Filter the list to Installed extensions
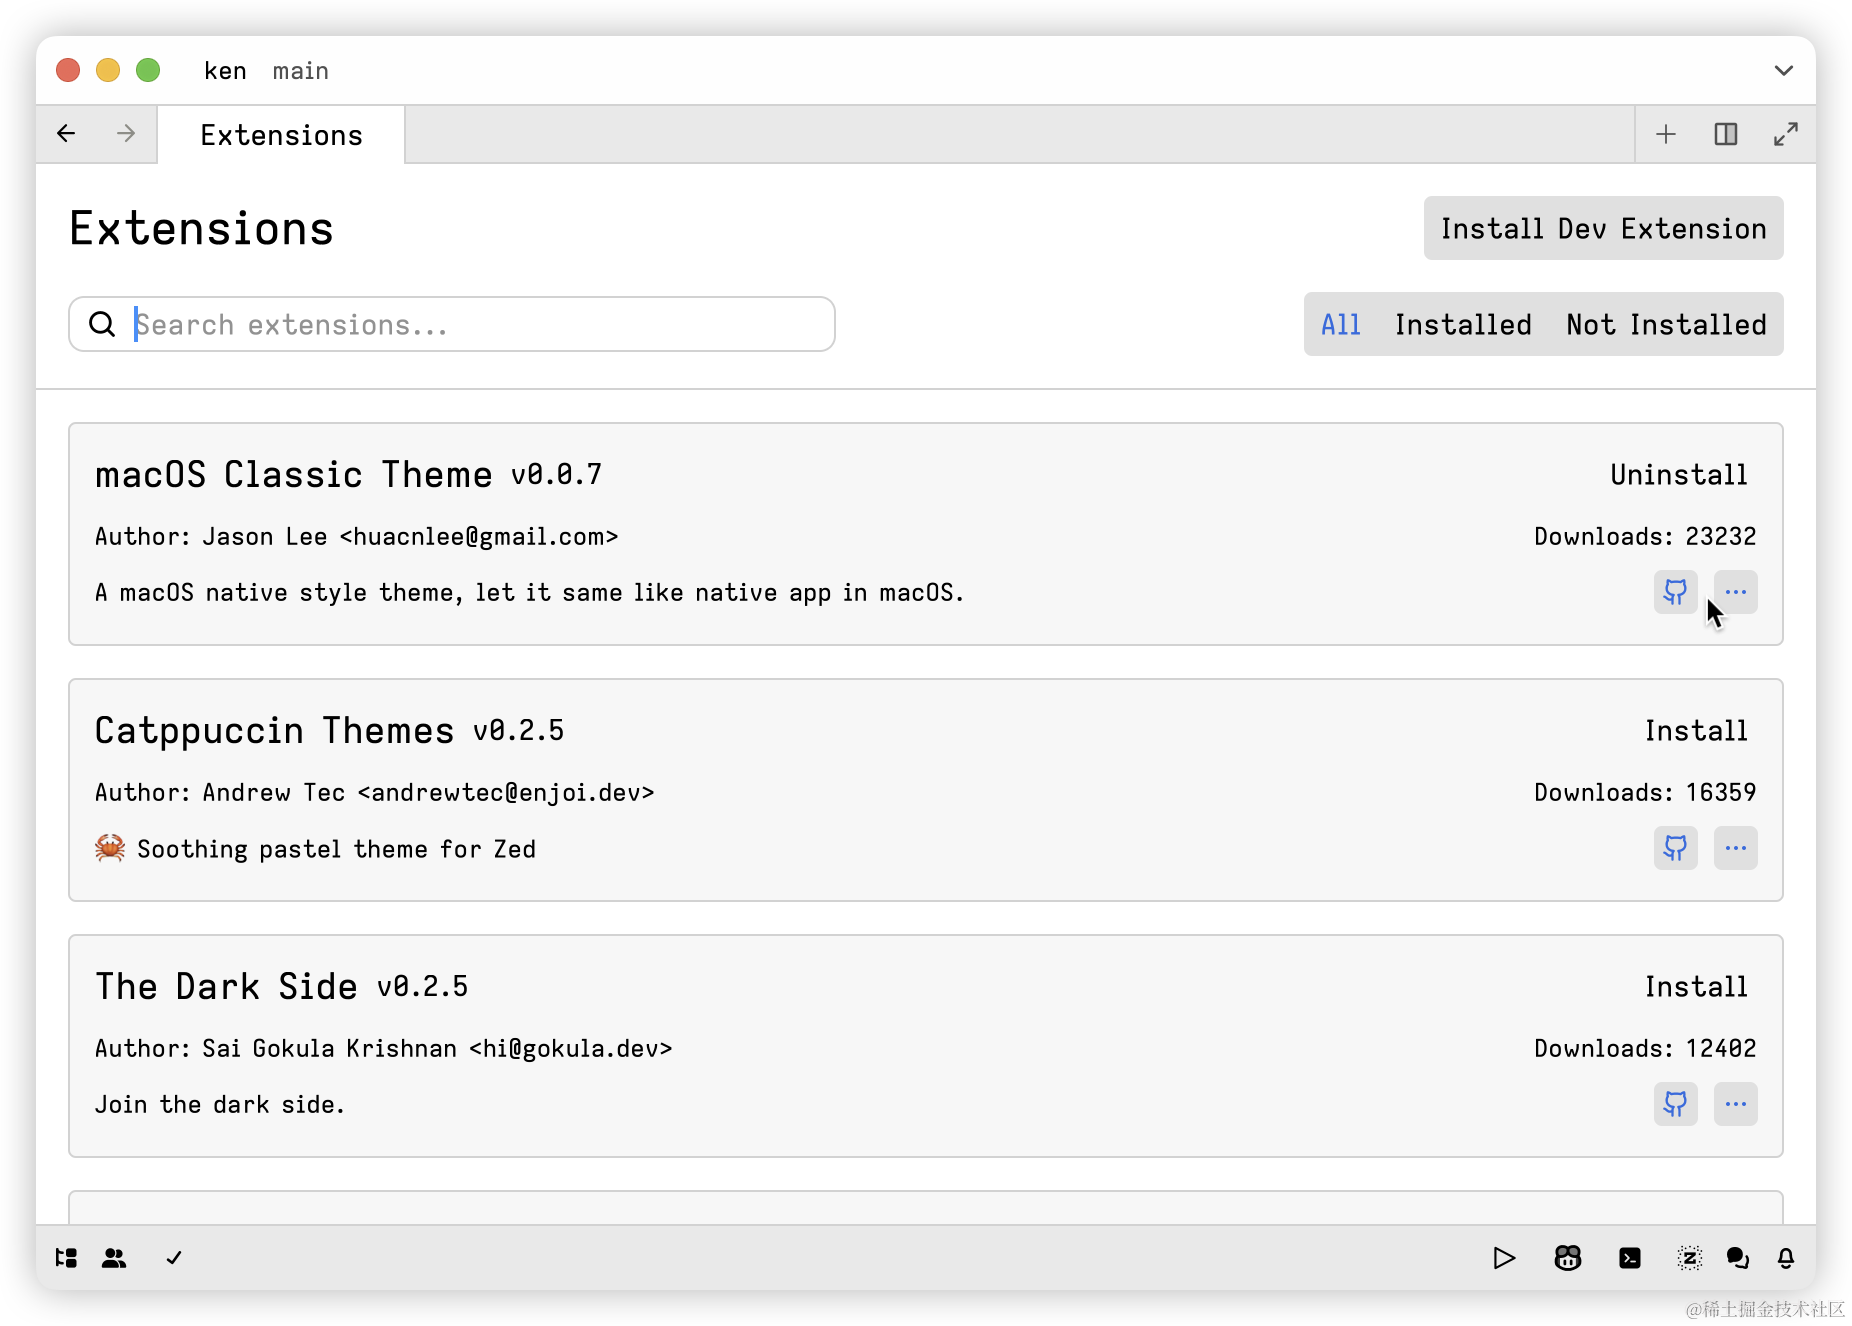The height and width of the screenshot is (1326, 1852). pos(1463,324)
